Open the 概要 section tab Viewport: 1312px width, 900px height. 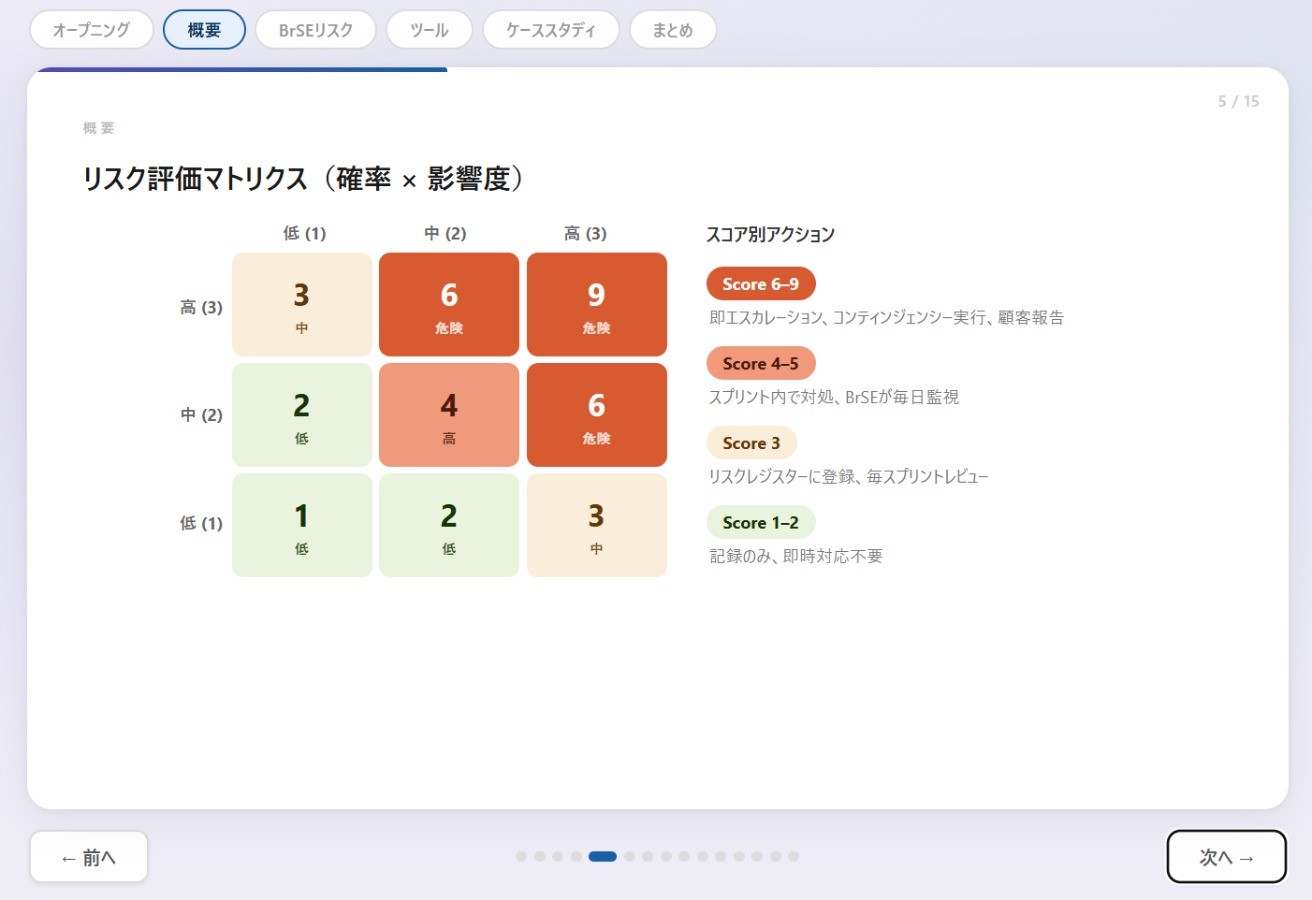coord(204,30)
